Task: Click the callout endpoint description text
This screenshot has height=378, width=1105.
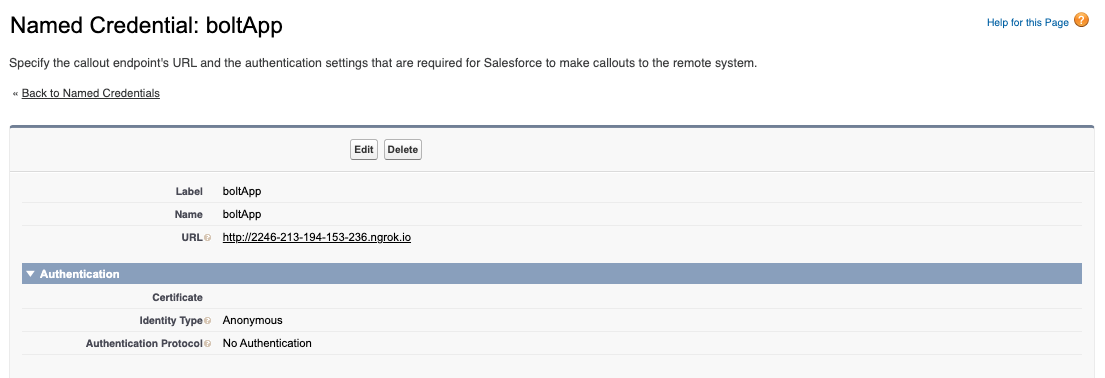Action: pos(383,63)
